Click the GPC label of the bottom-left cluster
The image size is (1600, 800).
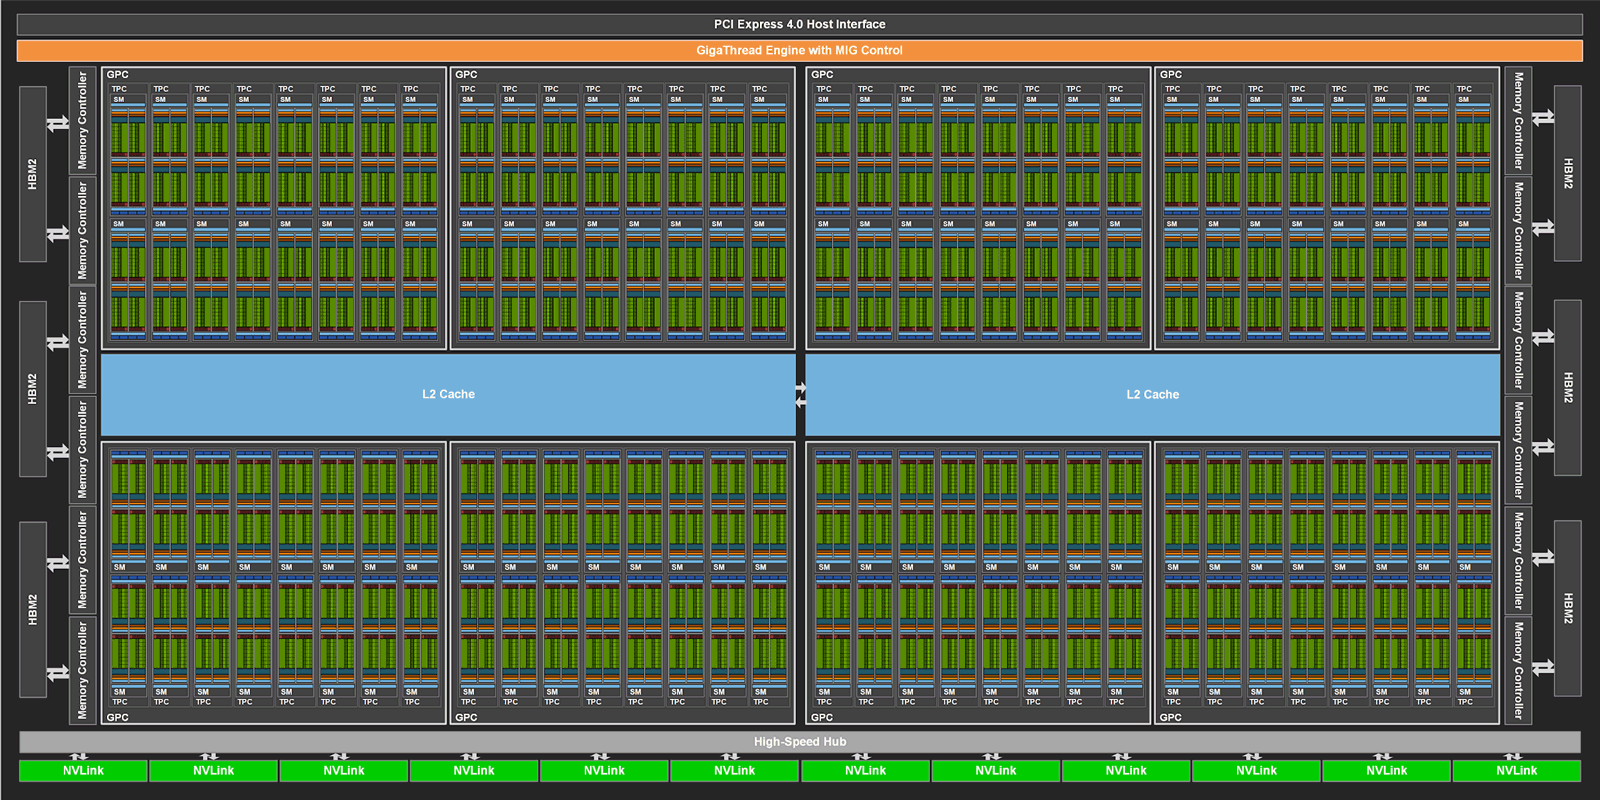click(118, 717)
